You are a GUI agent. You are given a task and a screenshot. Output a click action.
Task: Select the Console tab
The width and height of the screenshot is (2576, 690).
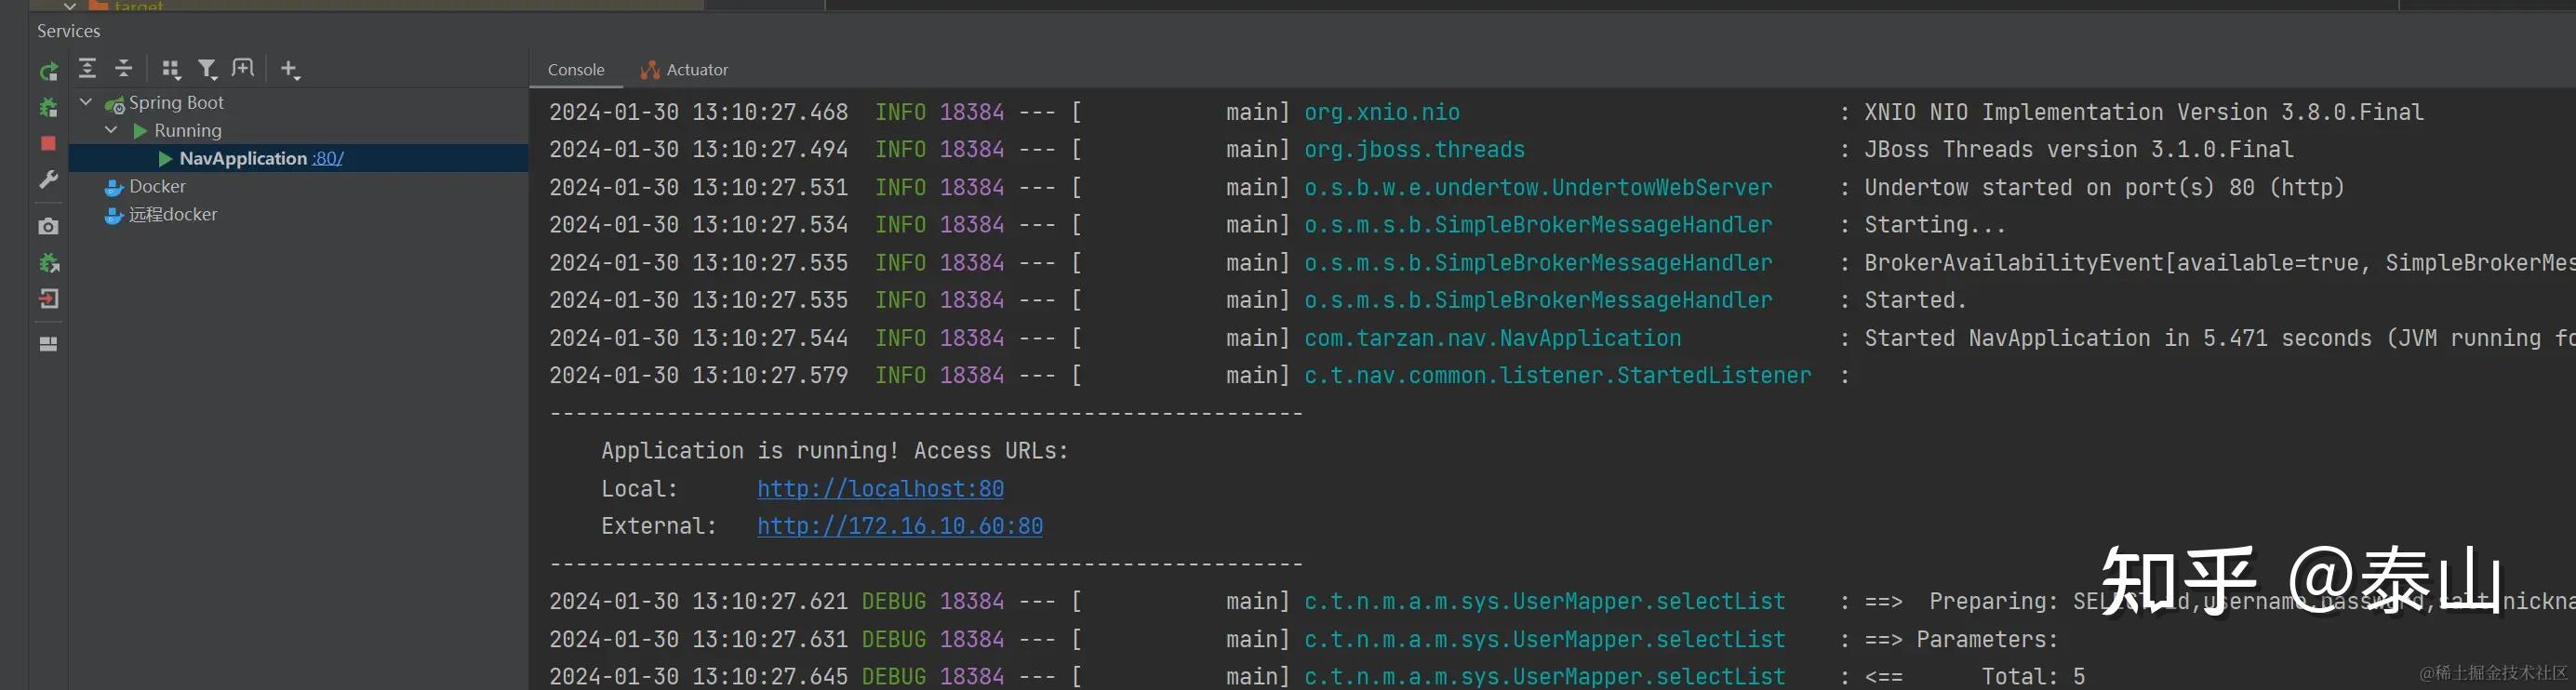point(576,70)
